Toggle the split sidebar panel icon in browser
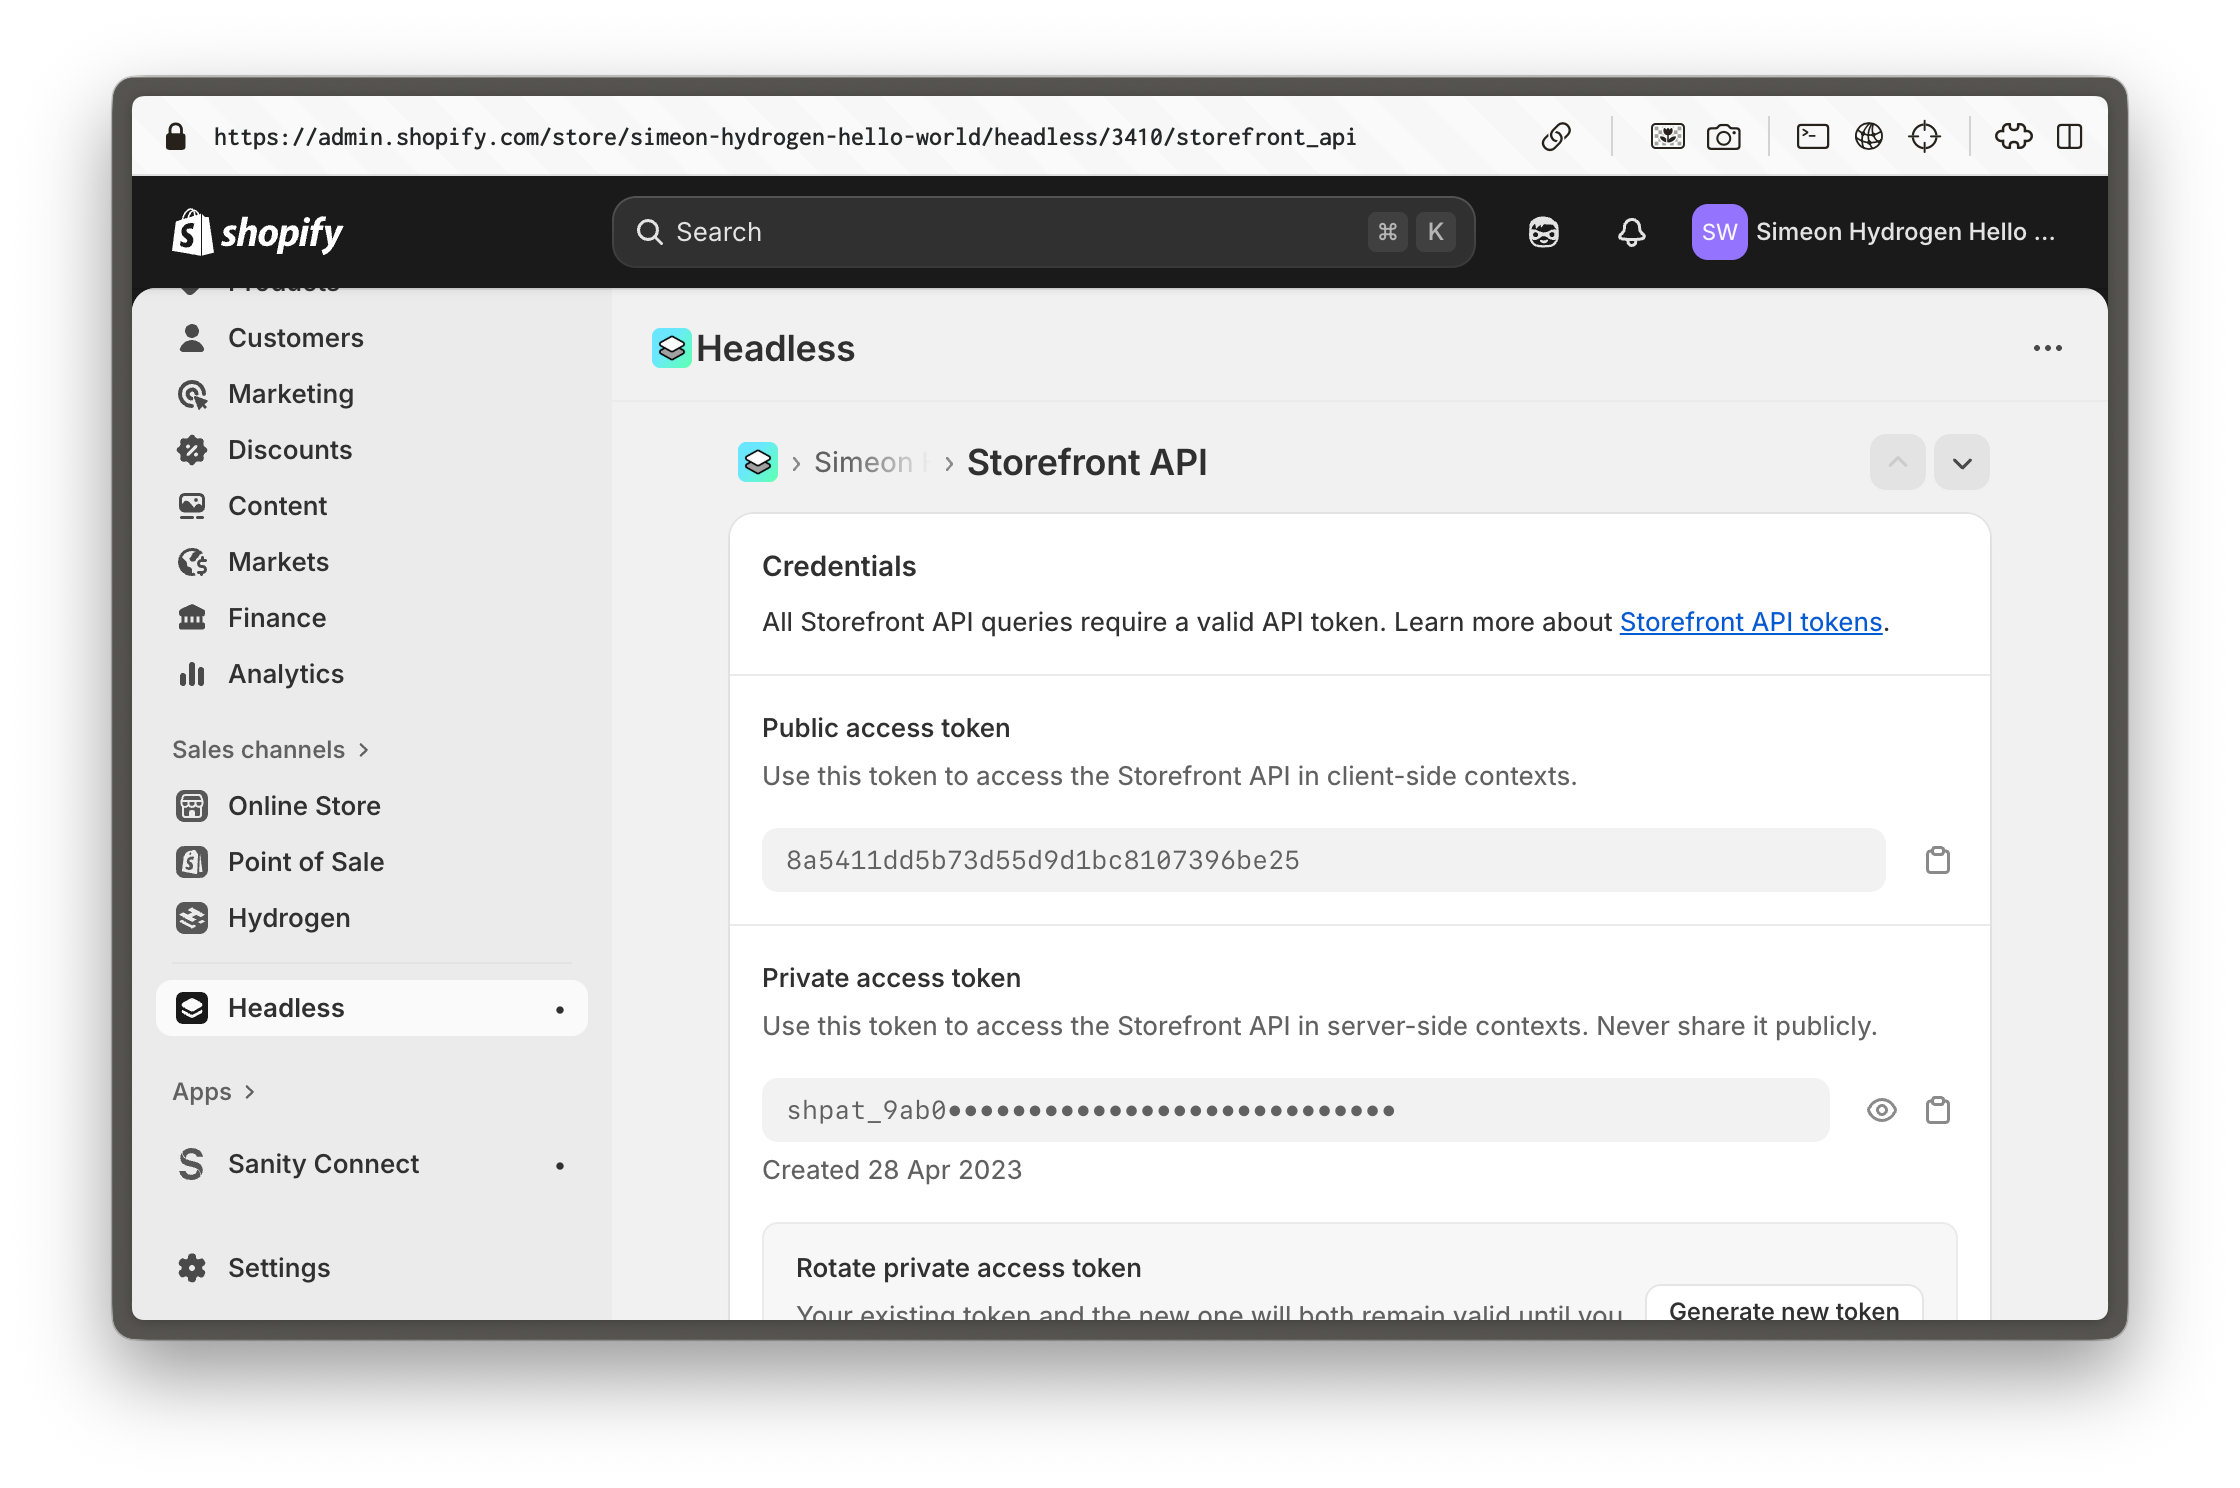The width and height of the screenshot is (2240, 1488). 2069,136
